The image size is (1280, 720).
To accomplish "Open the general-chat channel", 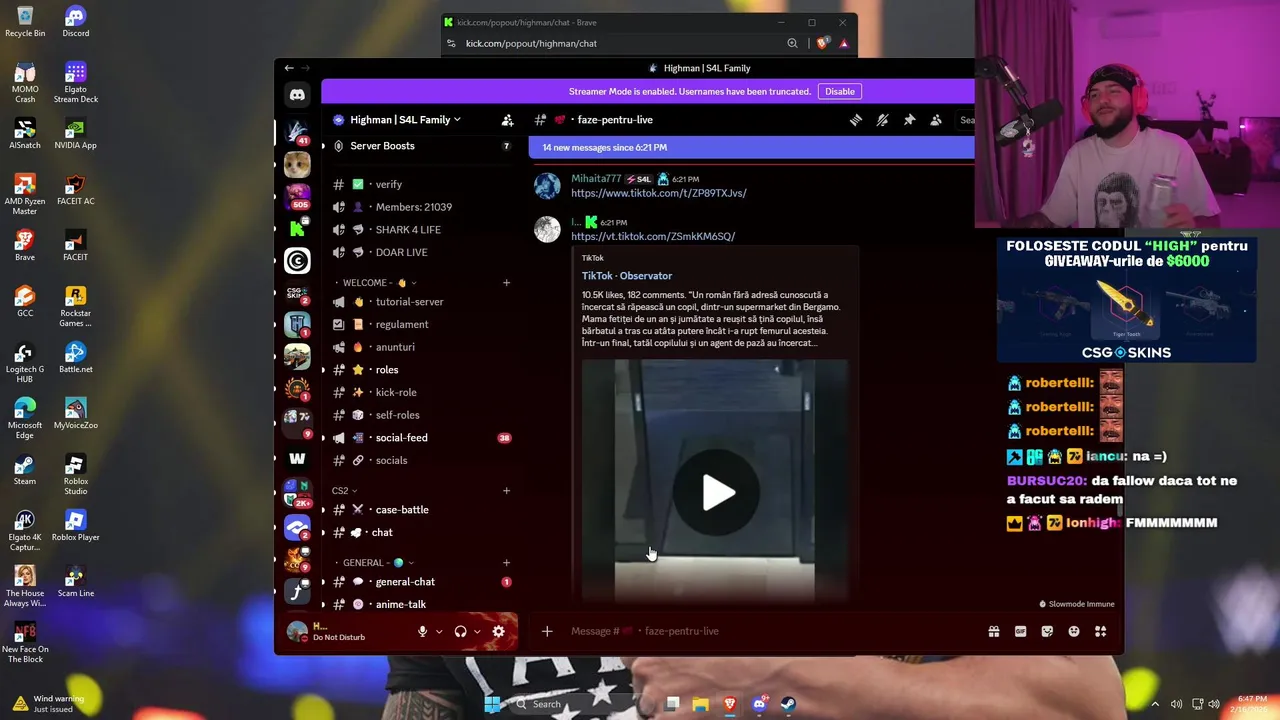I will click(x=423, y=582).
